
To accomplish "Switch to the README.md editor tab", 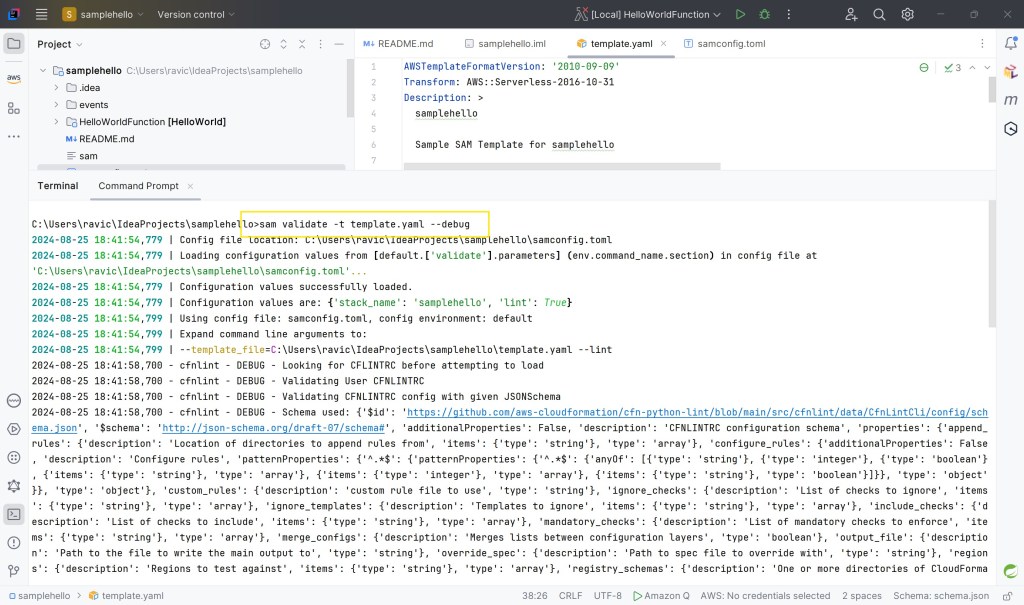I will coord(398,44).
